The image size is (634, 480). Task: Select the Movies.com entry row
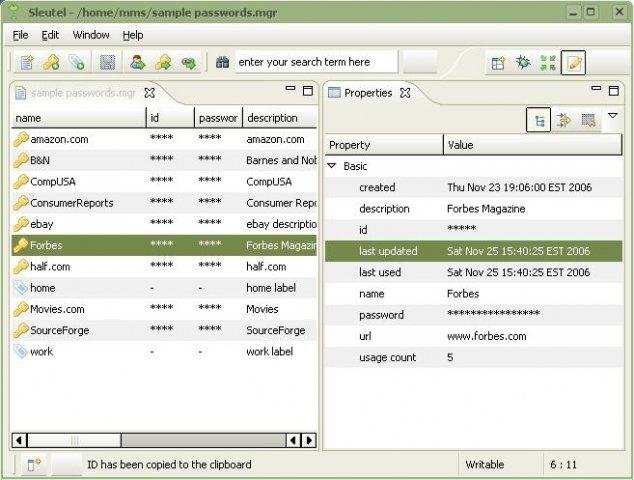tap(164, 309)
